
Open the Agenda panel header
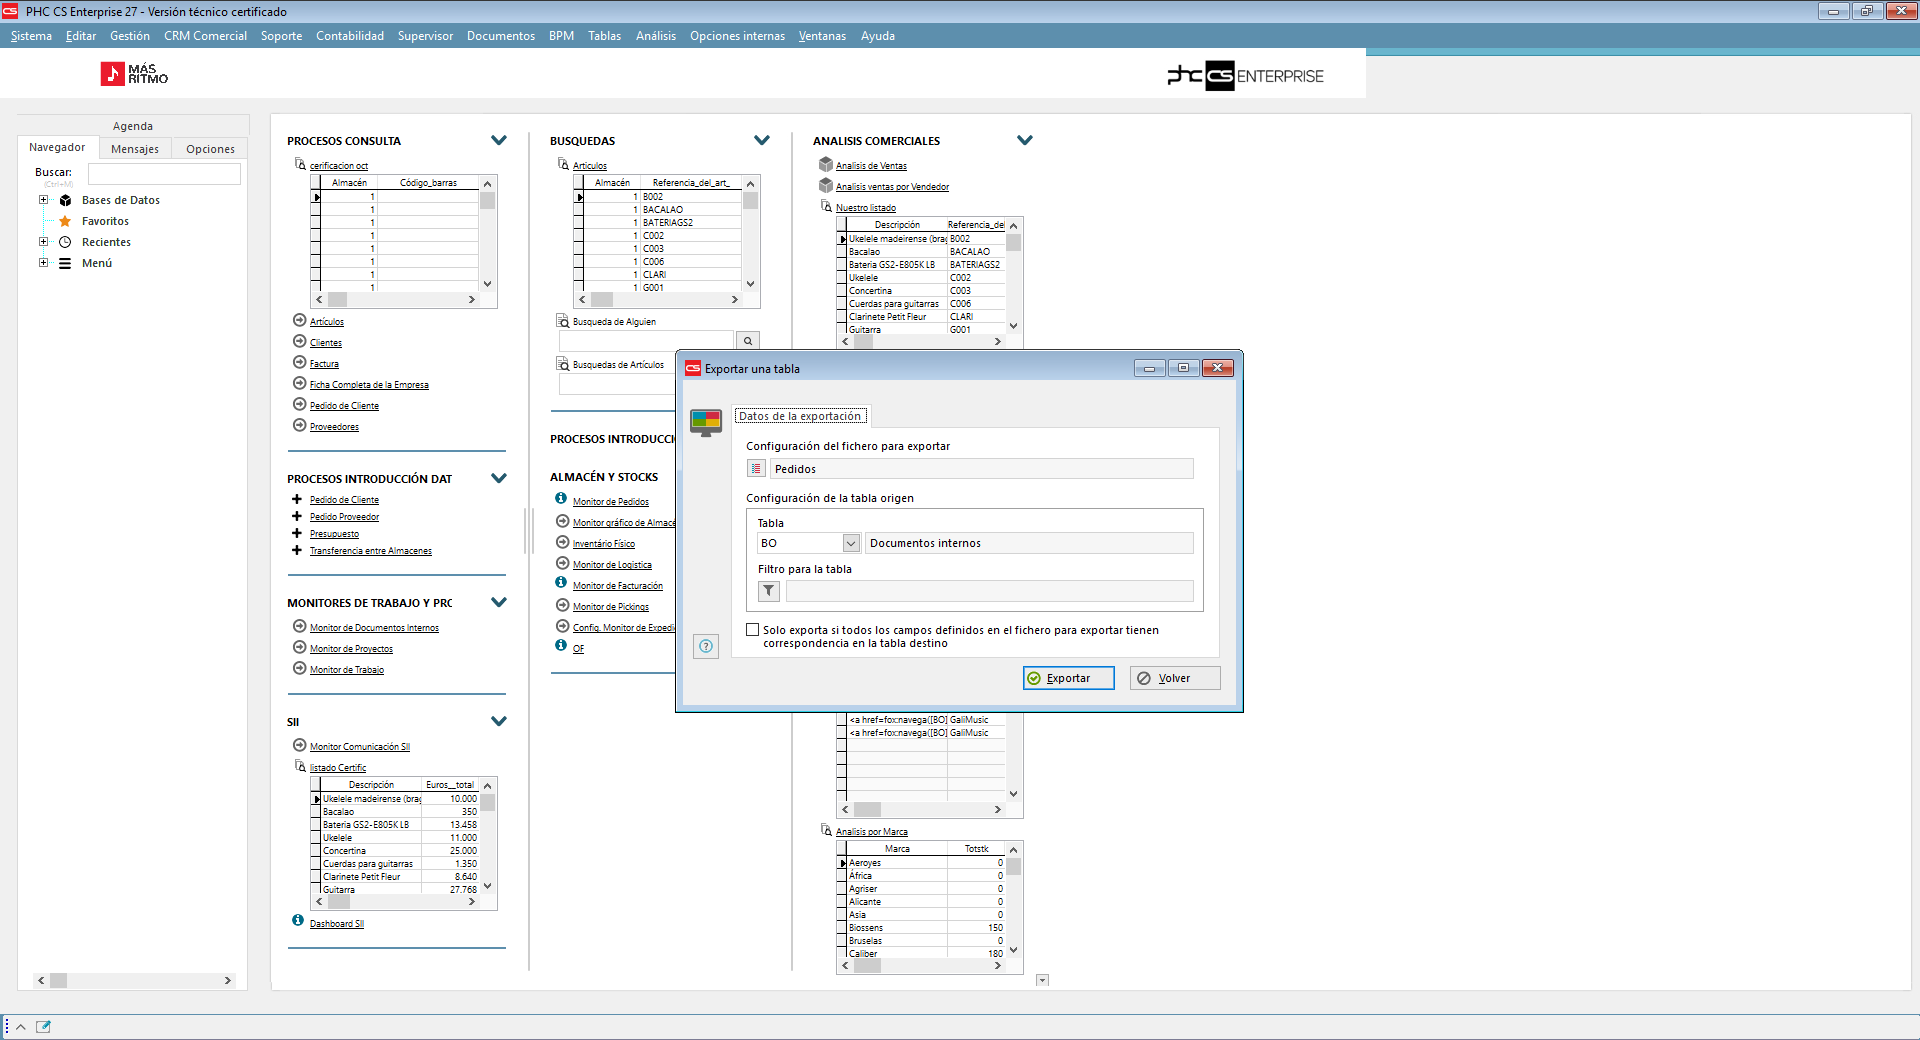133,126
